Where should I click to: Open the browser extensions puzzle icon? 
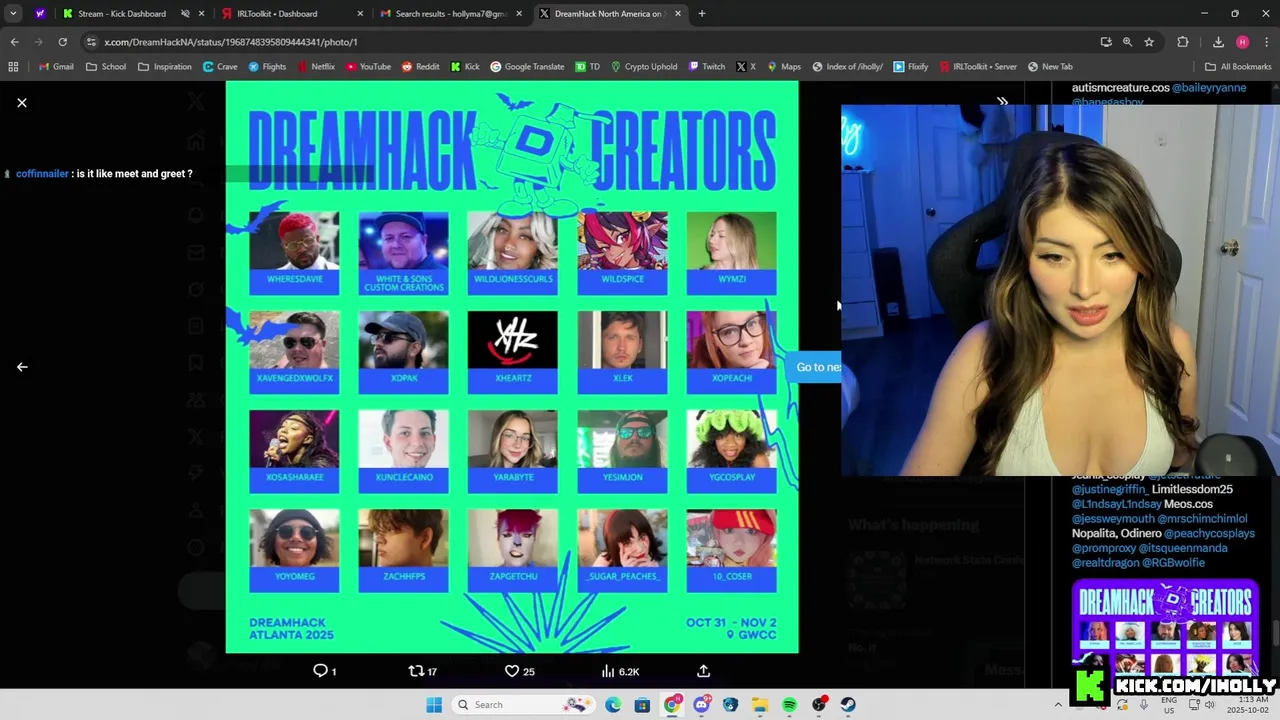(x=1183, y=42)
